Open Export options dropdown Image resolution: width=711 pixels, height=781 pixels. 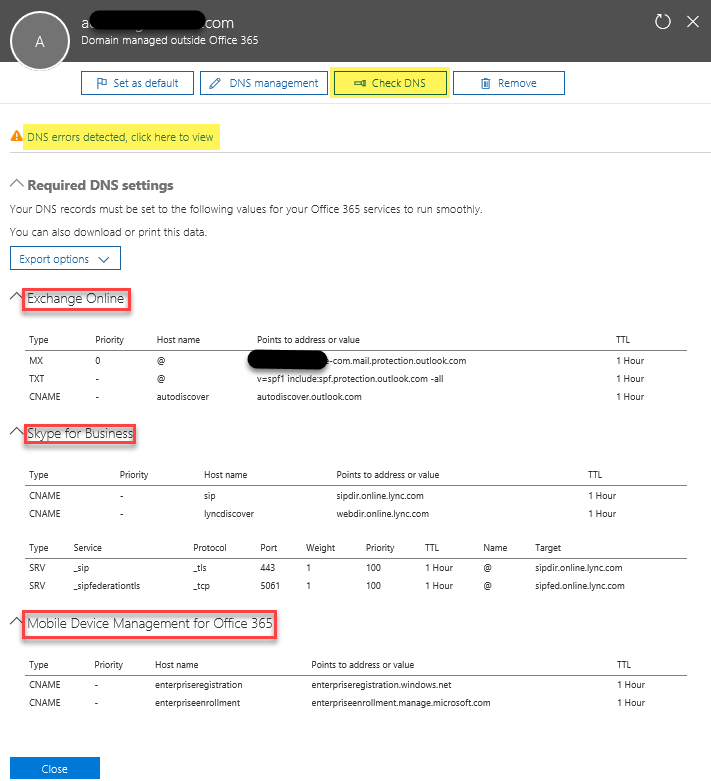point(65,259)
